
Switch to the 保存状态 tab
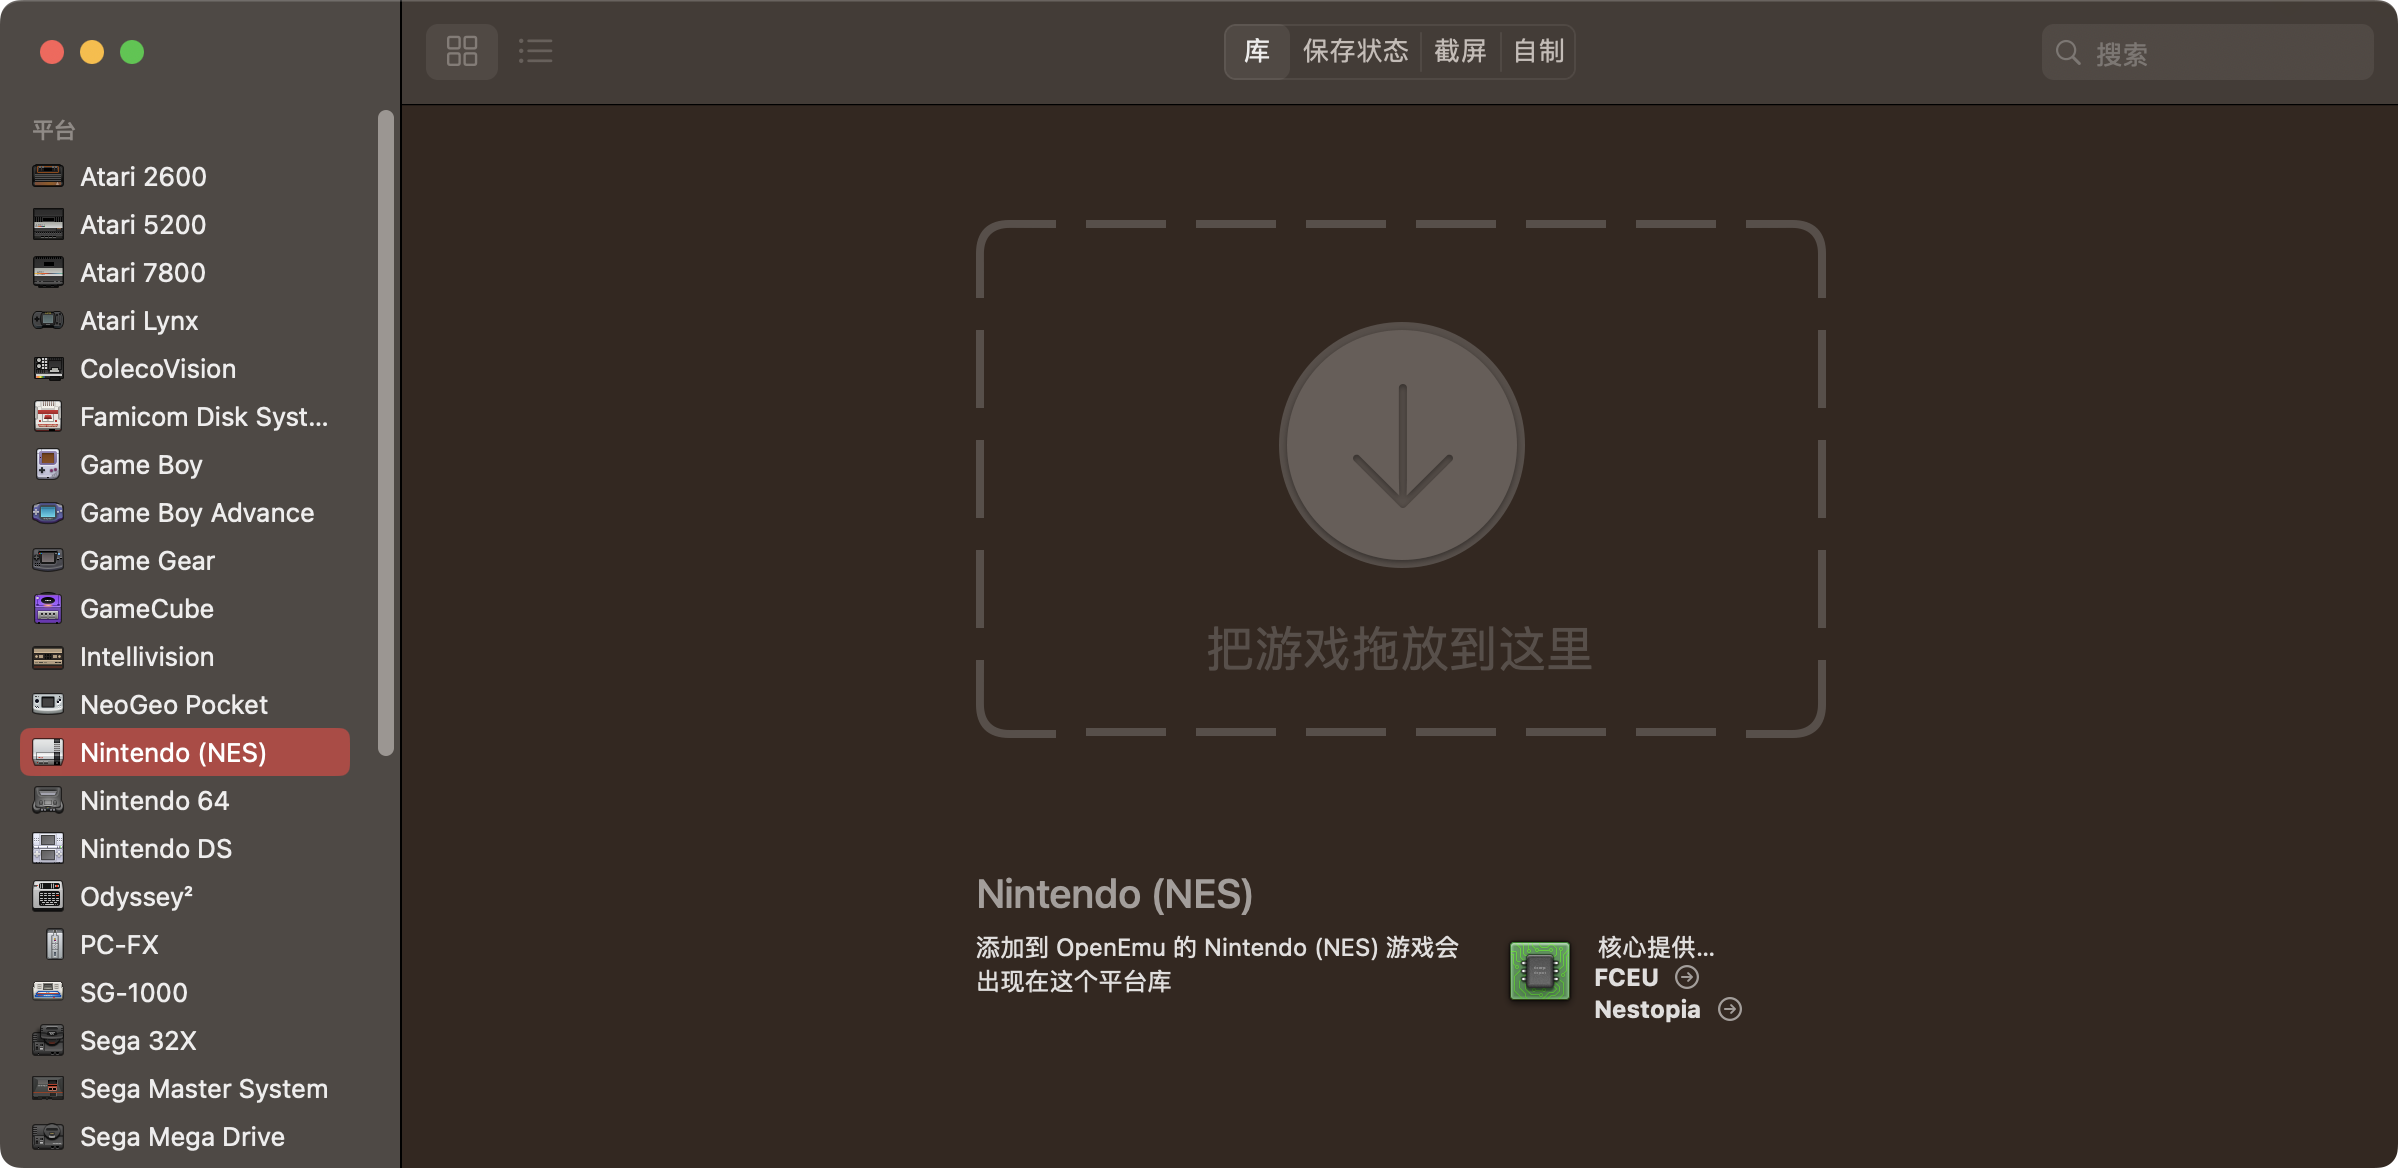[1355, 51]
